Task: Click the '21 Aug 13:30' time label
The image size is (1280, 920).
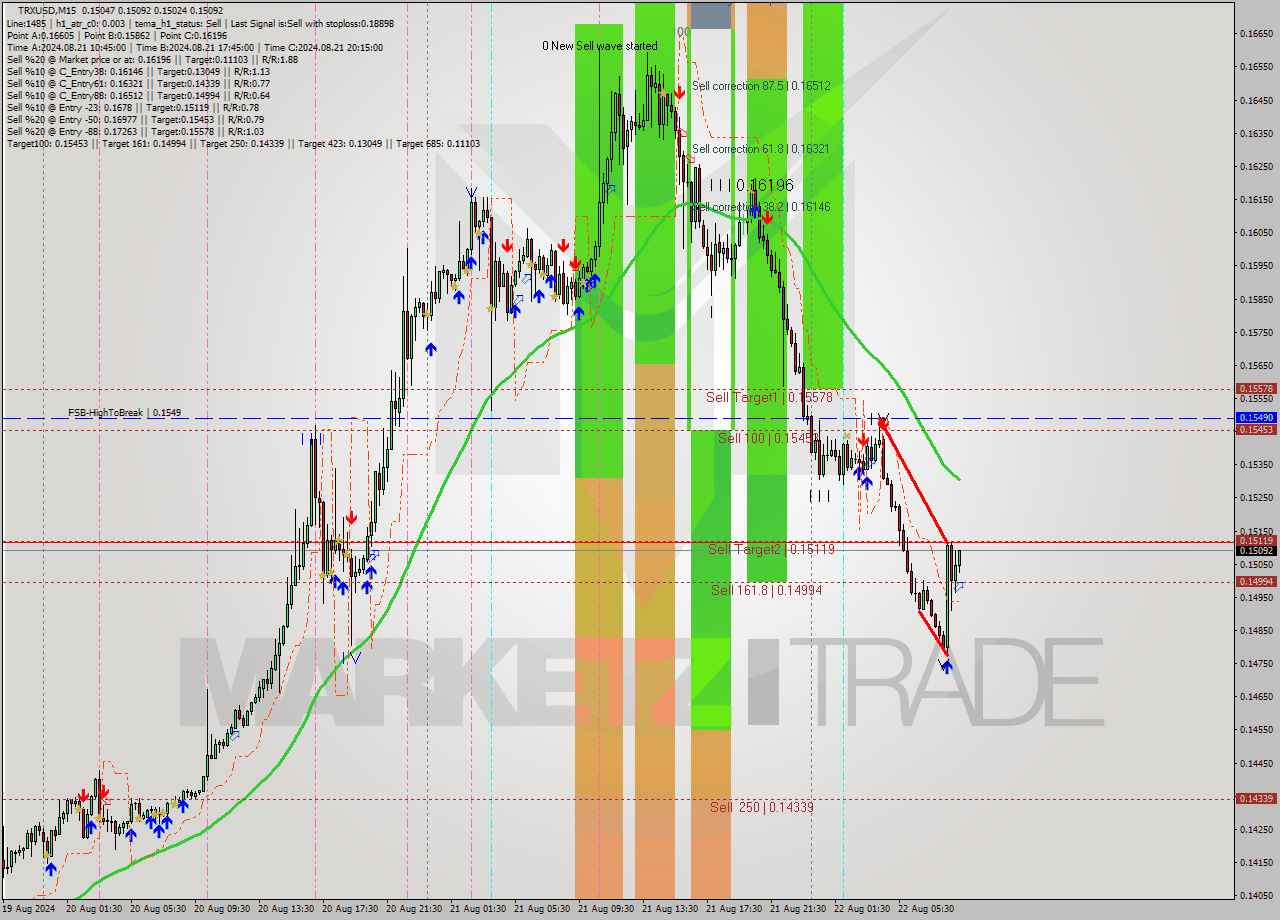Action: 670,909
